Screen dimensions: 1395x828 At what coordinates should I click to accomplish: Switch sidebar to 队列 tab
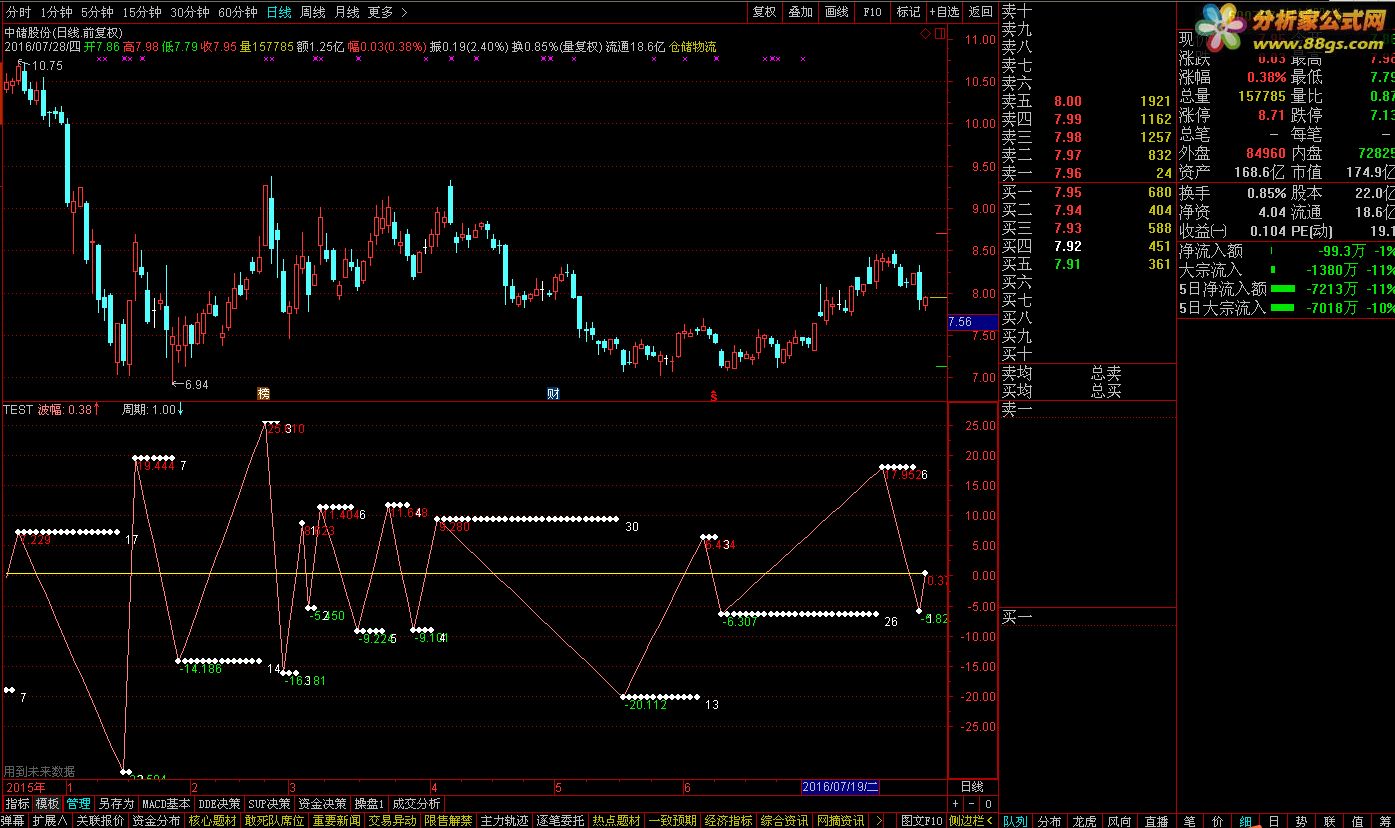(1015, 820)
